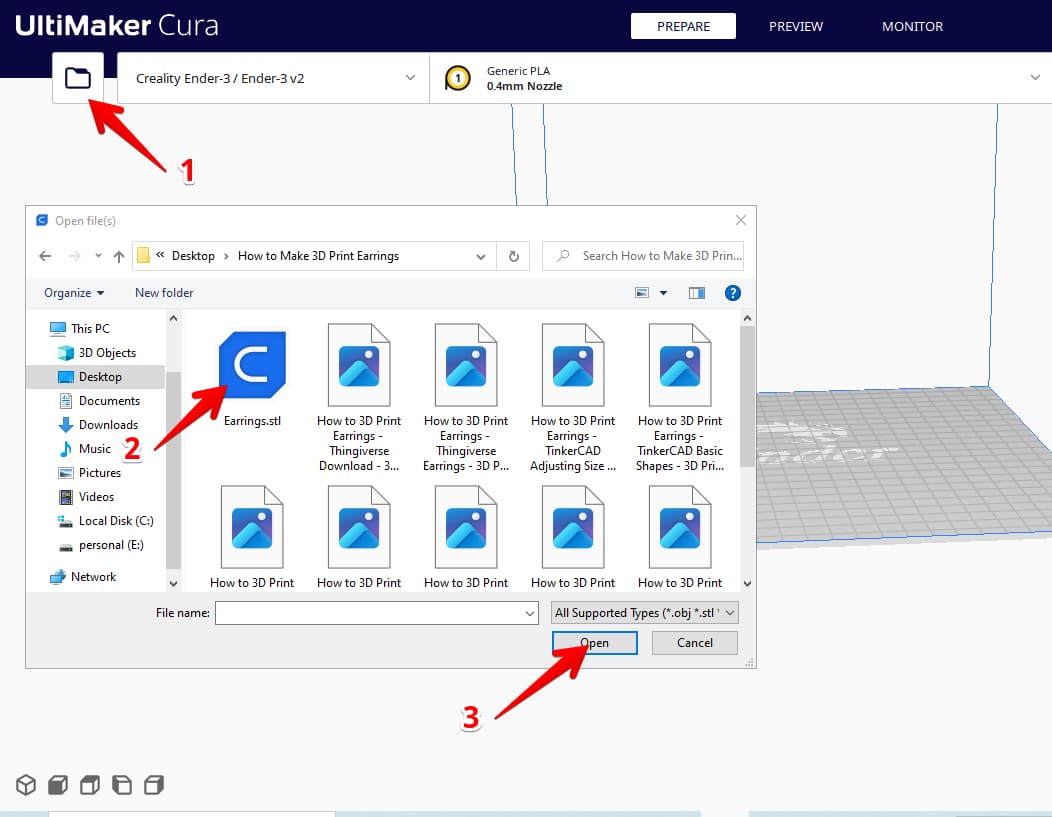Click the extruder 1 material icon

click(458, 78)
